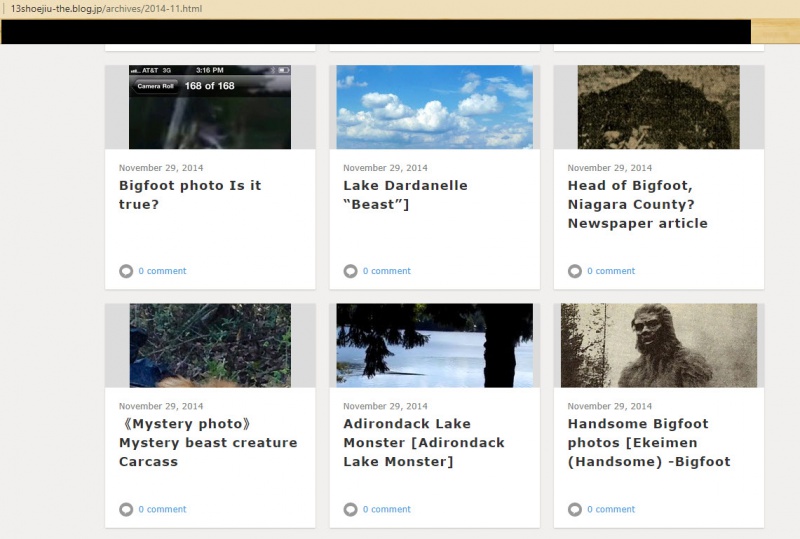This screenshot has height=539, width=800.
Task: Open the 'Bigfoot photo Is it true?' article
Action: pos(190,195)
